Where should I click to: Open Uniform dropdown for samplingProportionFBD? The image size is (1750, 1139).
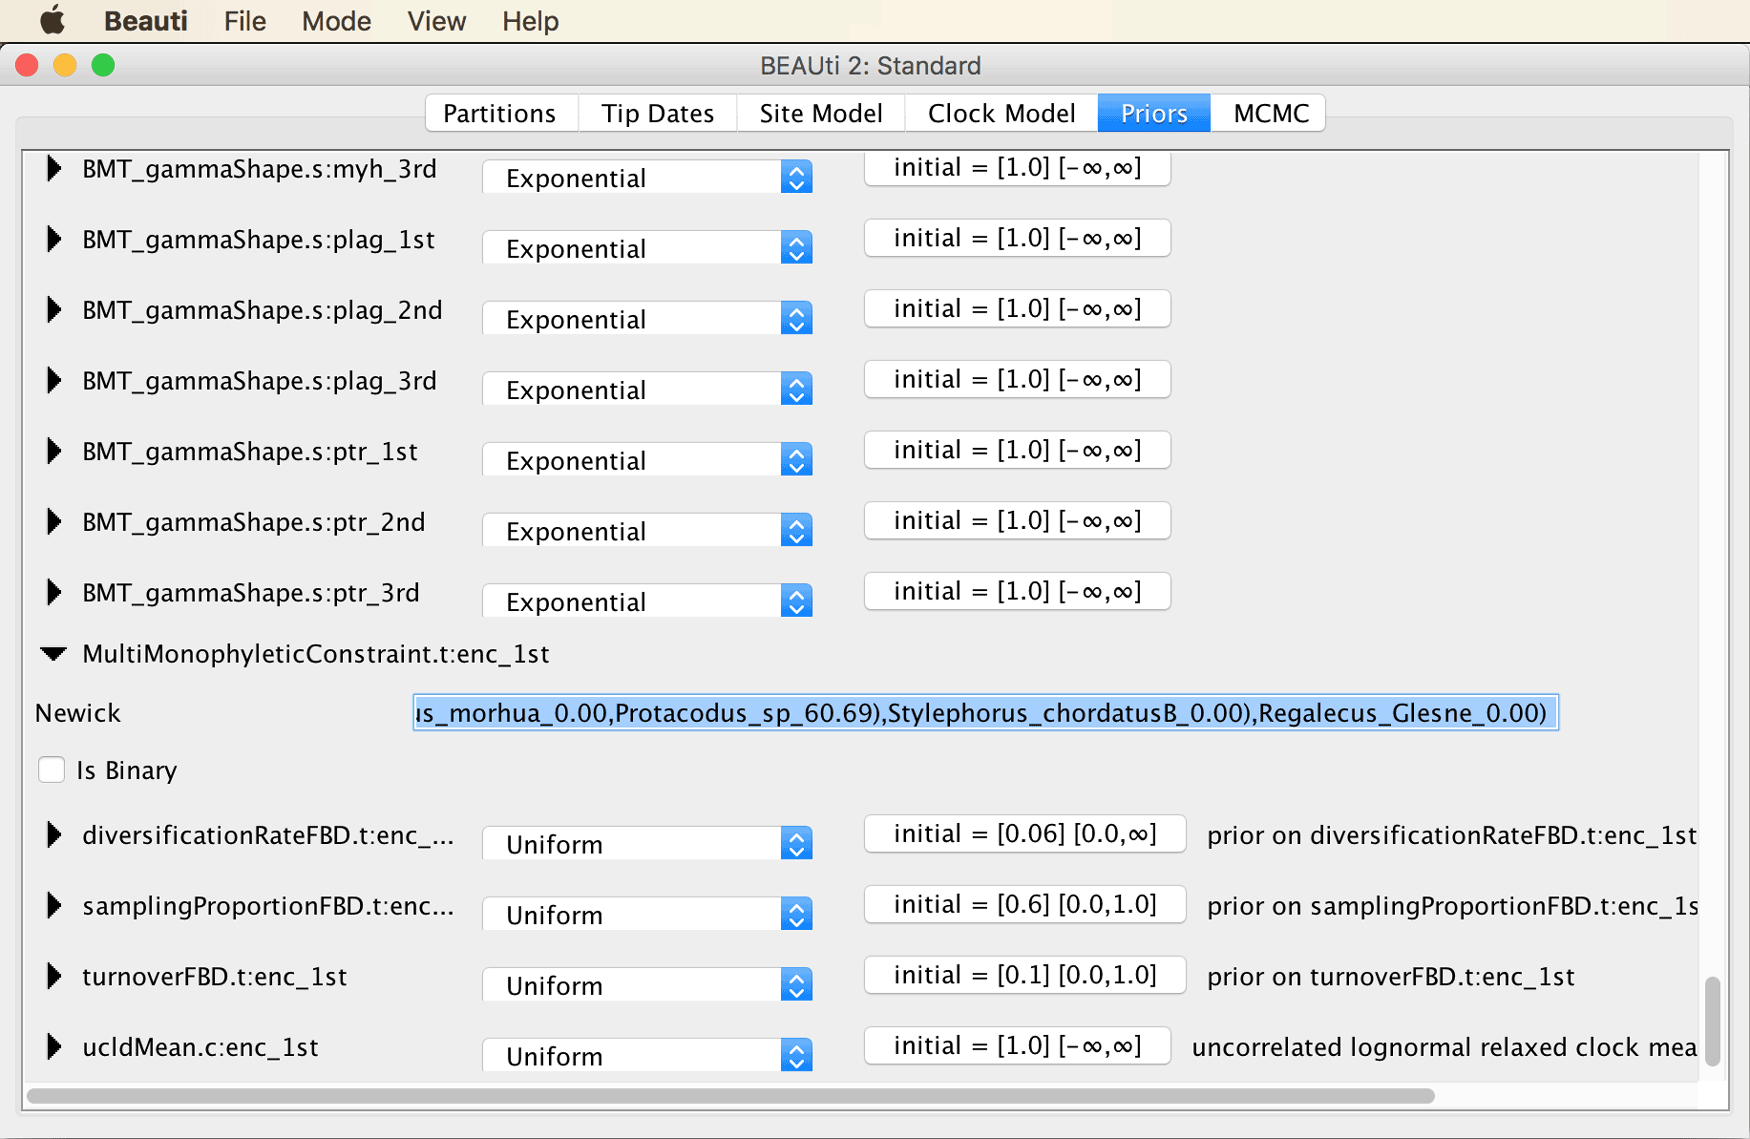click(x=647, y=915)
